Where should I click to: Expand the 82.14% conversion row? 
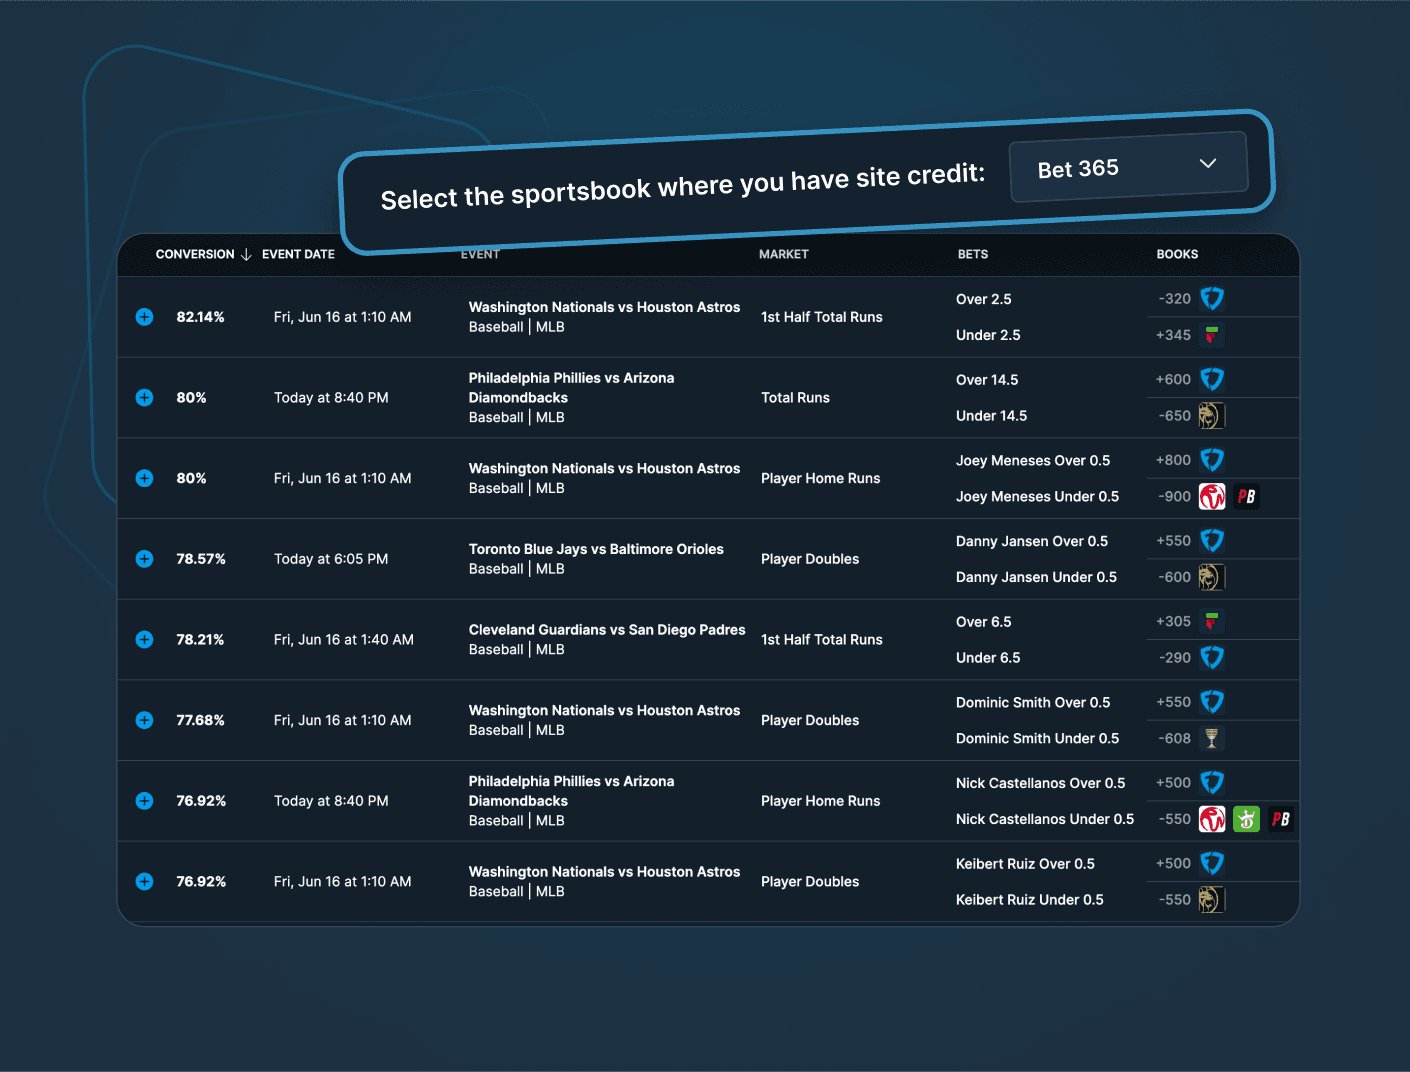pos(144,317)
